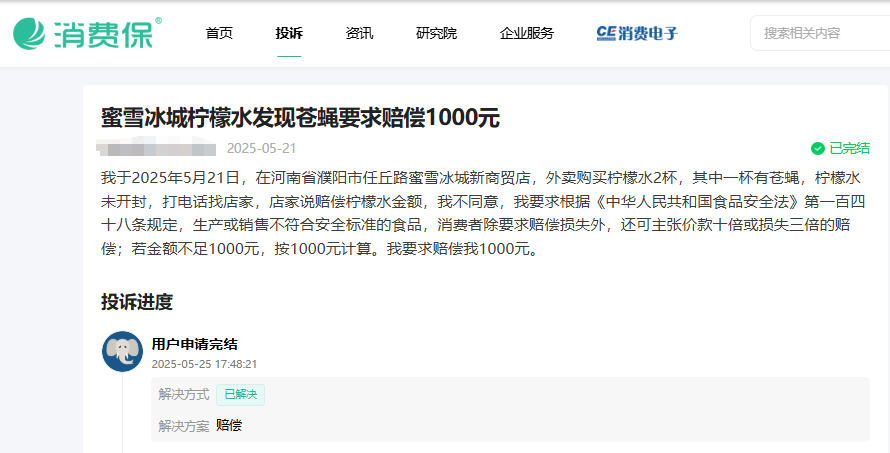Click the 投诉进度 heading

[137, 302]
